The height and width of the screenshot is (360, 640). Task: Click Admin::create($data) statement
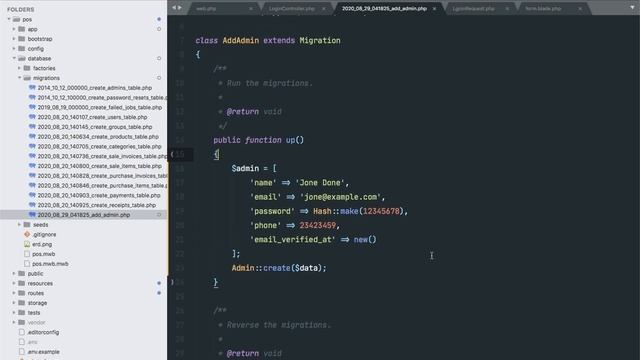pyautogui.click(x=279, y=268)
